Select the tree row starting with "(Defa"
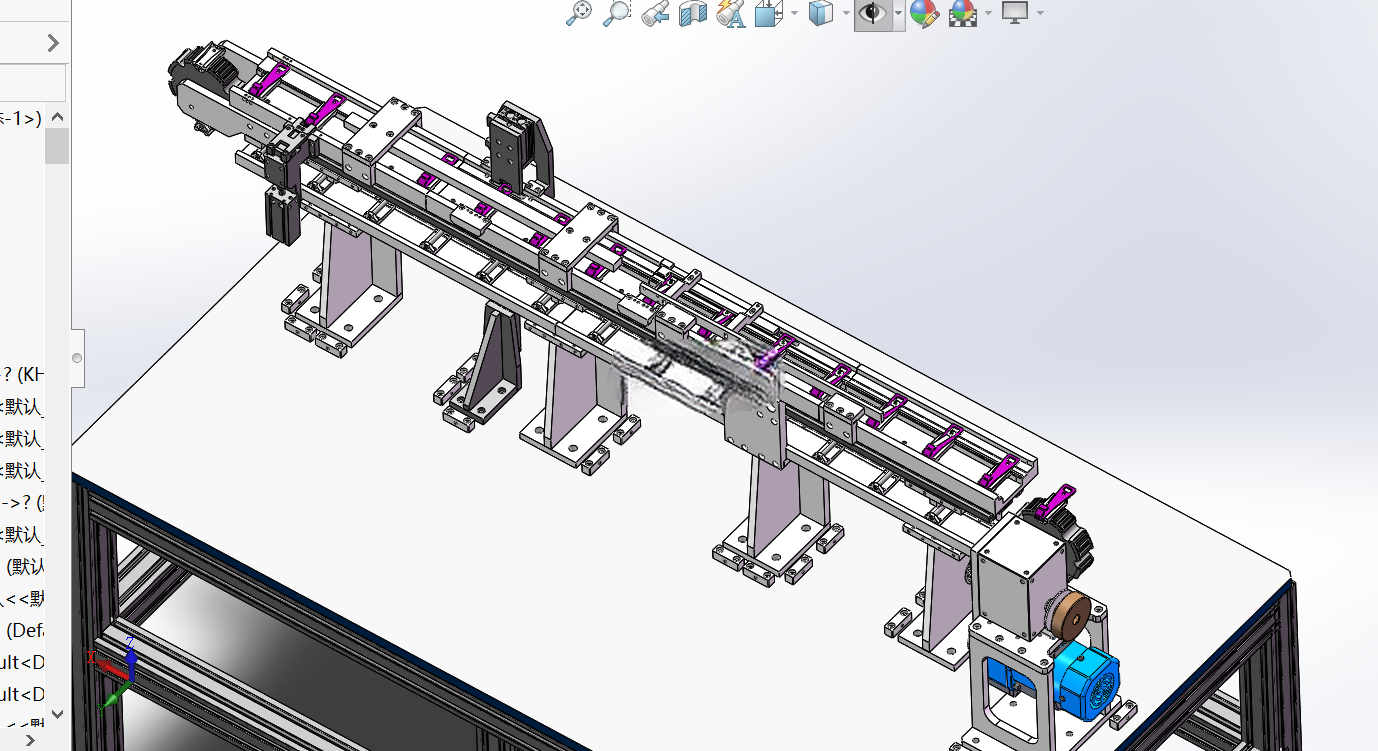The image size is (1378, 751). (x=23, y=630)
